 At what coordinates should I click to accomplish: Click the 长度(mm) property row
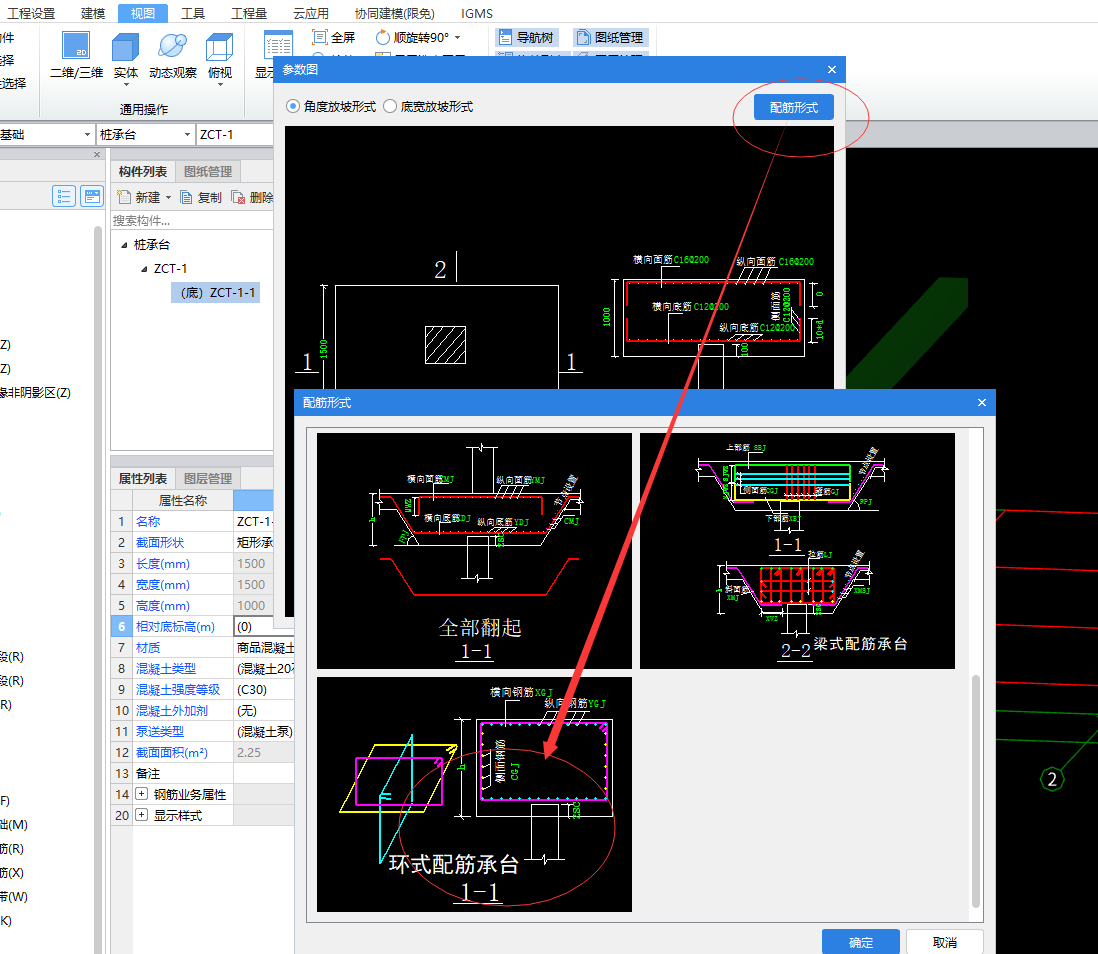[x=202, y=563]
